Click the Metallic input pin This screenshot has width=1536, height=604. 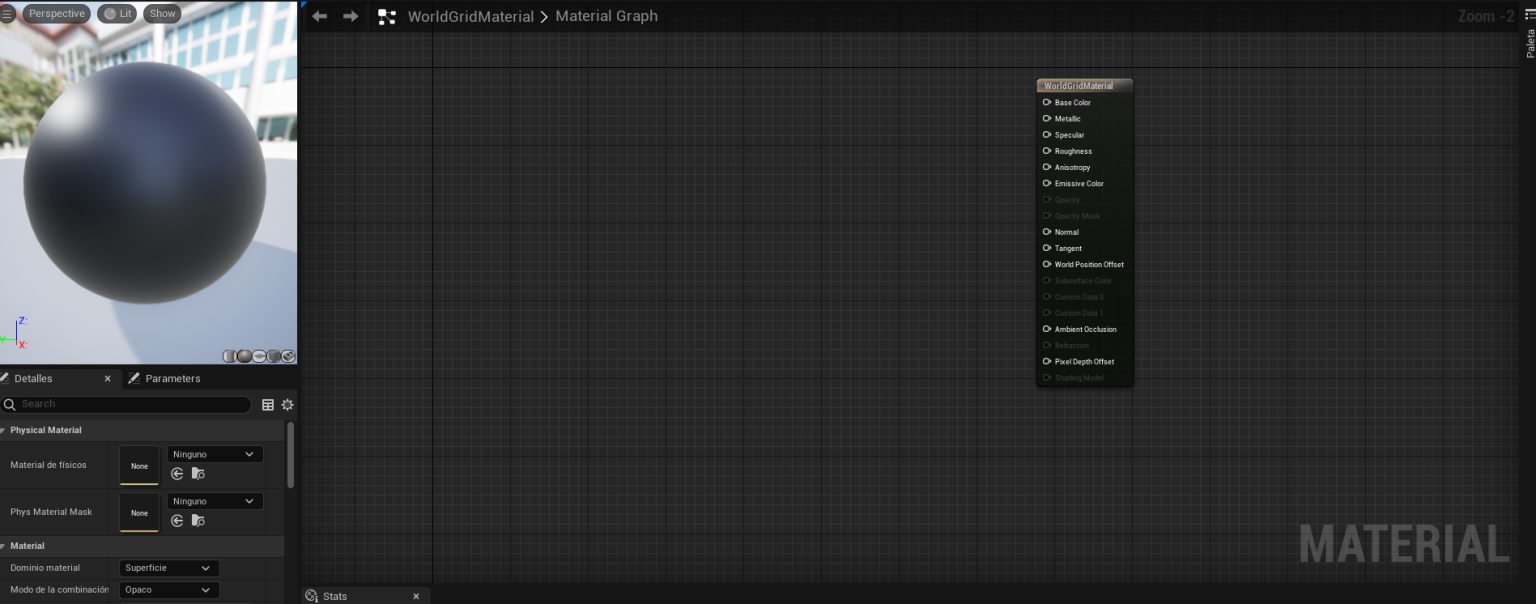pyautogui.click(x=1047, y=118)
